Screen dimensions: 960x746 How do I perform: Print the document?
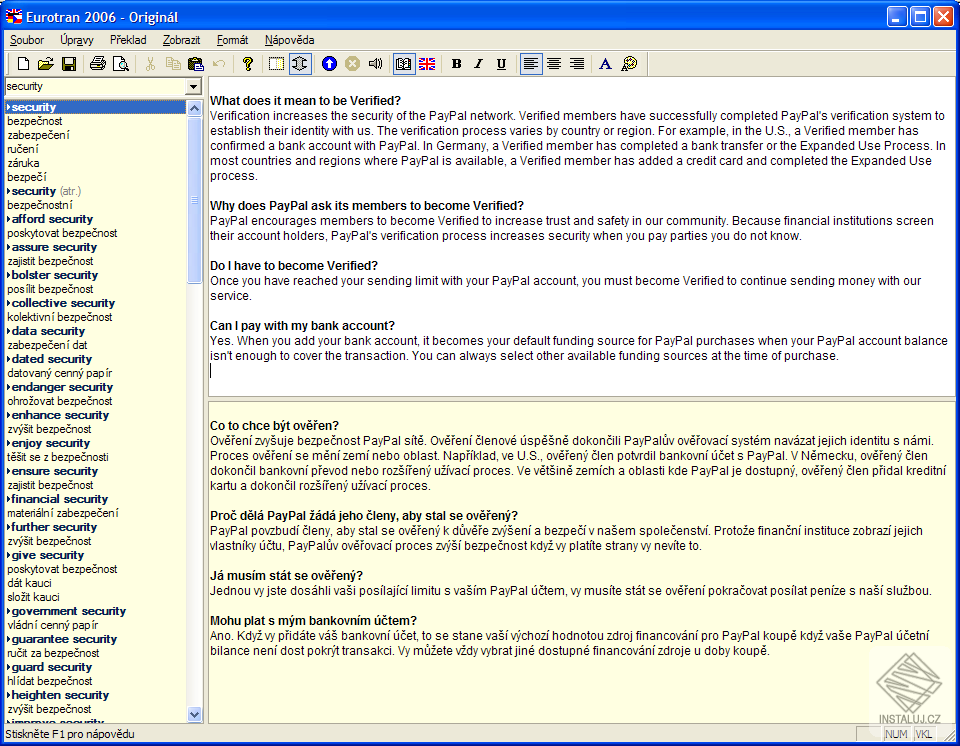(x=97, y=64)
